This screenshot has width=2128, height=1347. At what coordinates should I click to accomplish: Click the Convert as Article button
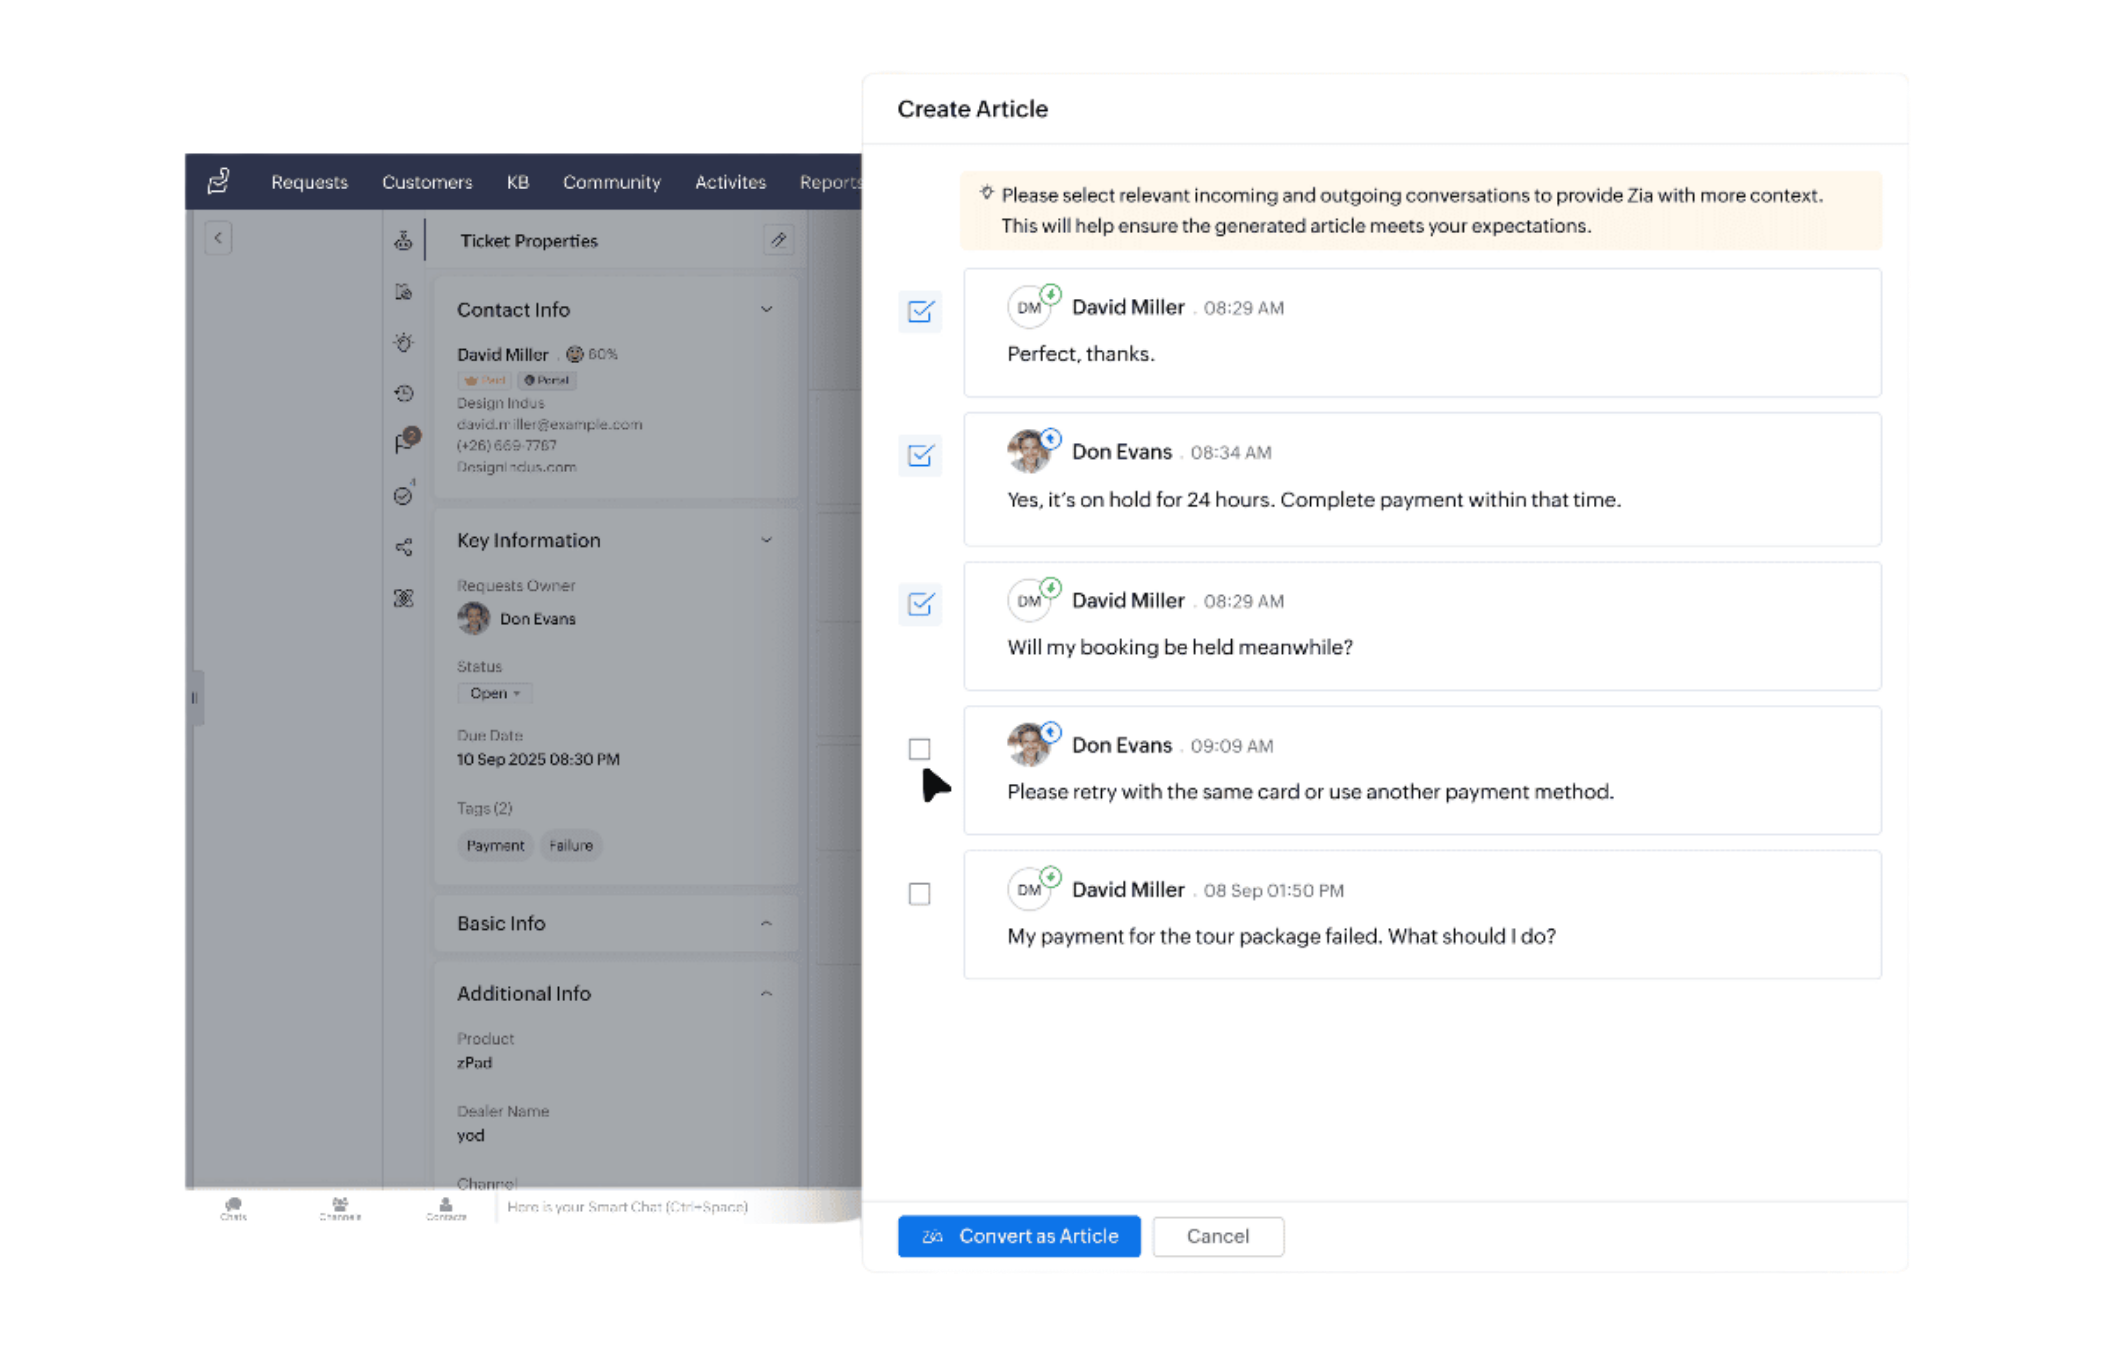click(x=1019, y=1236)
